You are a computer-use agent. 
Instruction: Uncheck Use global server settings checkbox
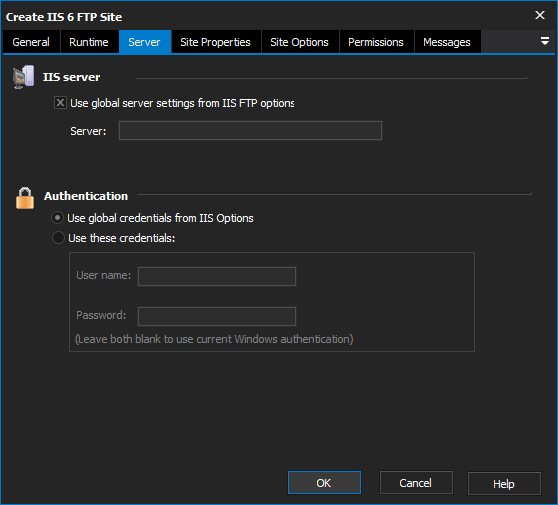click(60, 103)
